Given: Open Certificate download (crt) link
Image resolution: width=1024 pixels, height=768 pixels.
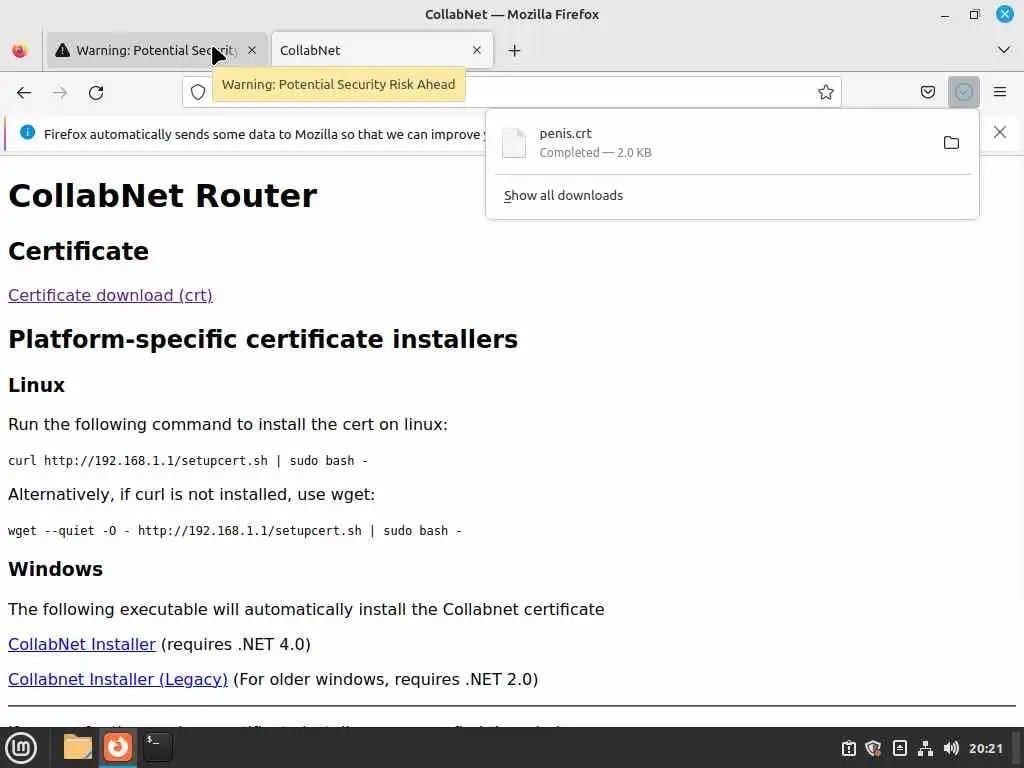Looking at the screenshot, I should coord(110,295).
